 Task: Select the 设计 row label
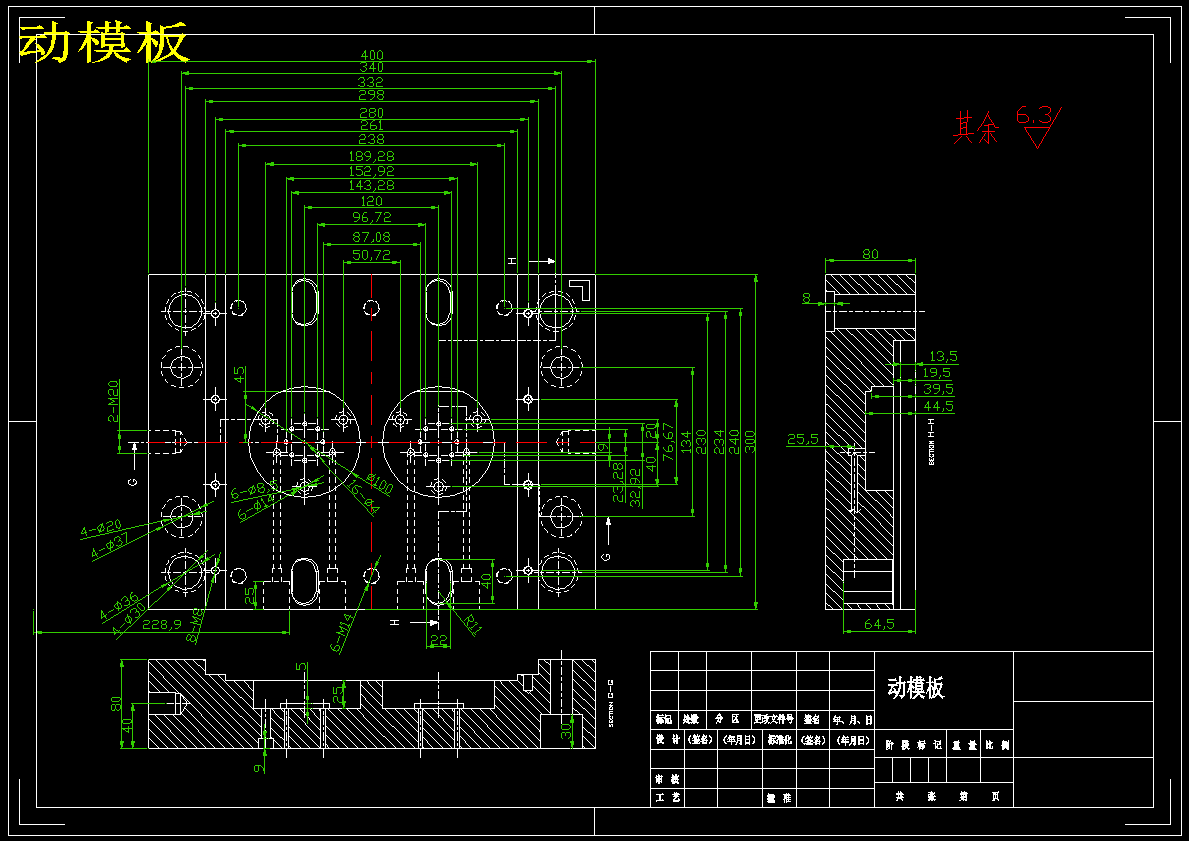[668, 739]
